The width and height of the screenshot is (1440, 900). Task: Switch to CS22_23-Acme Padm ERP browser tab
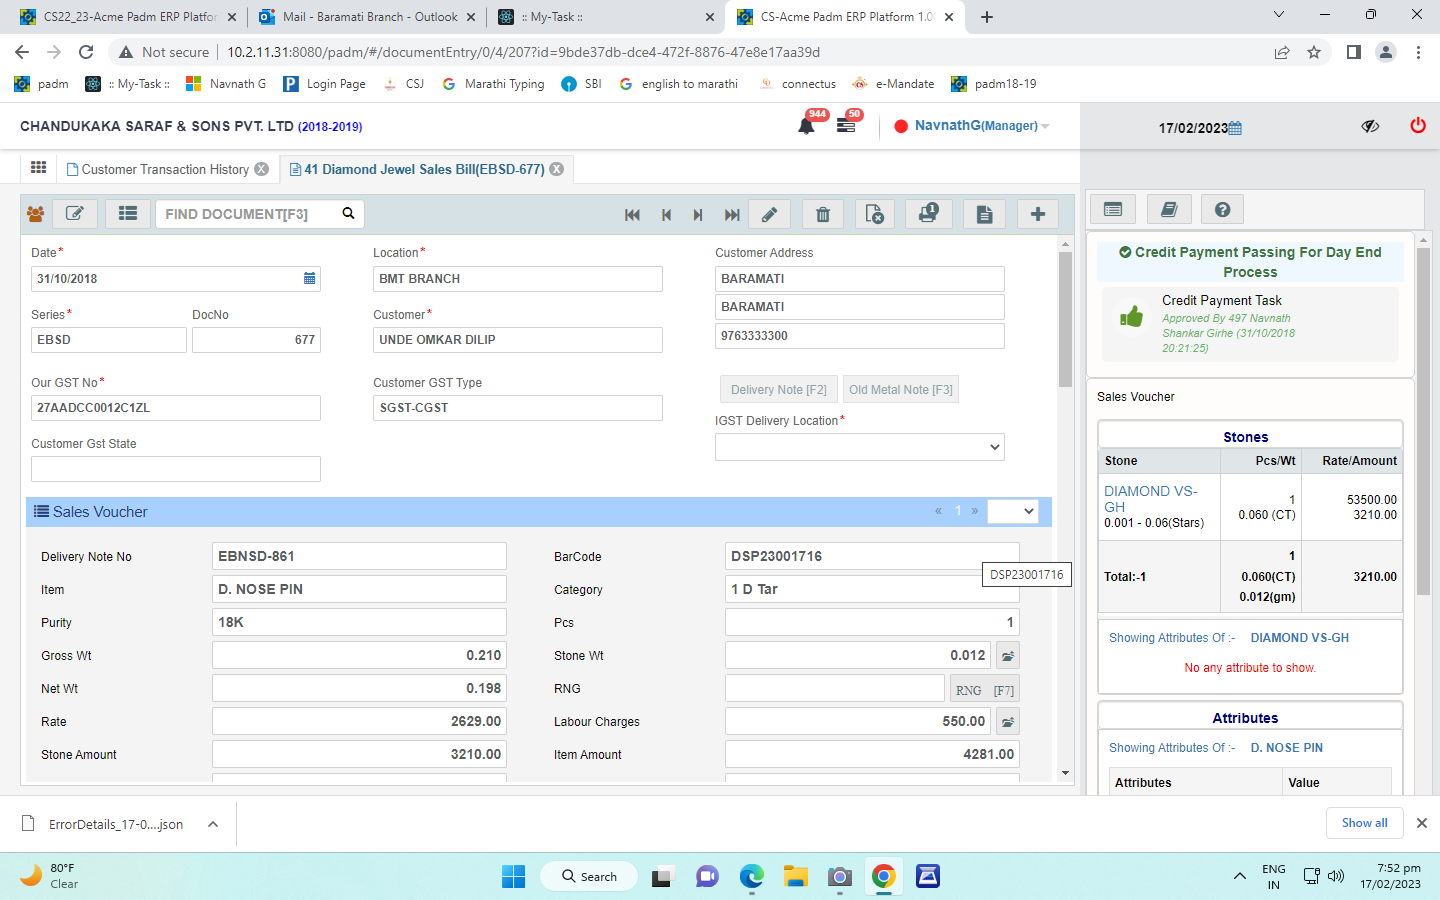click(128, 17)
